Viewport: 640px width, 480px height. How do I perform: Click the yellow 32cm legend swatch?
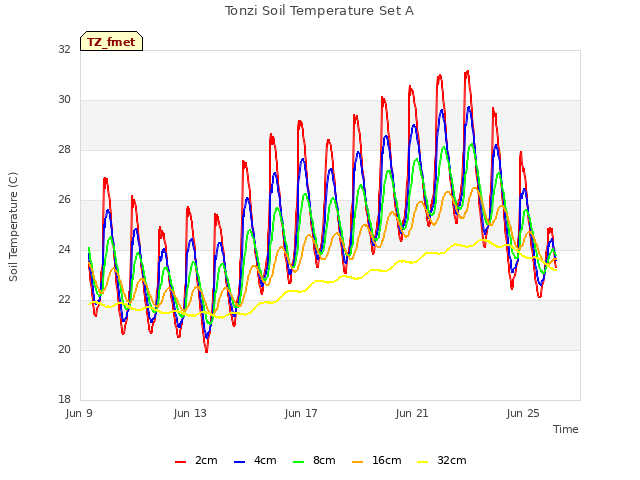pyautogui.click(x=423, y=462)
